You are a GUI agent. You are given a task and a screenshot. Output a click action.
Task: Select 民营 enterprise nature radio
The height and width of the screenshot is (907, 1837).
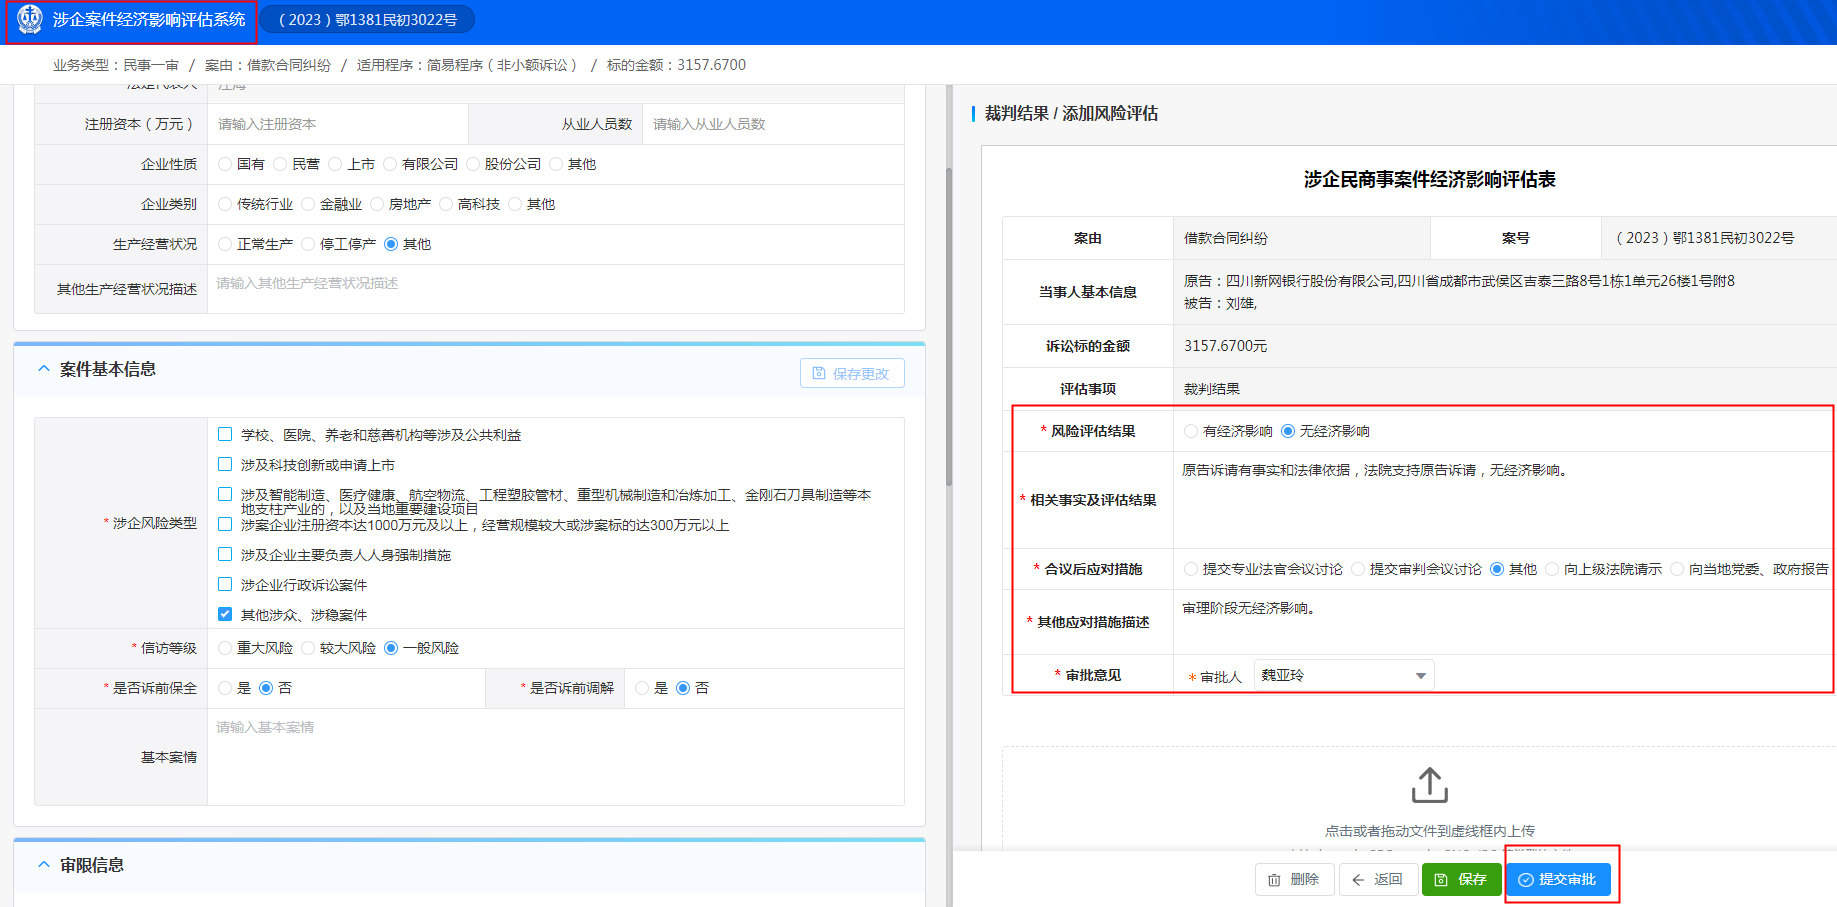pyautogui.click(x=280, y=164)
